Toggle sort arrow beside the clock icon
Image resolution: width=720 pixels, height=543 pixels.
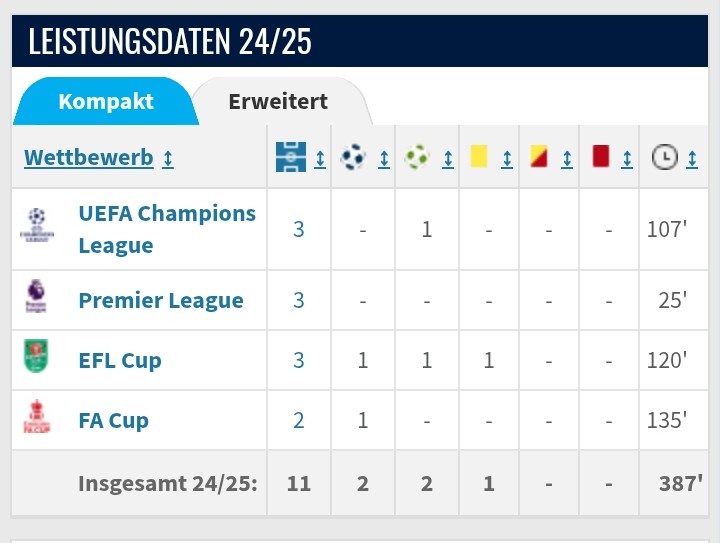[x=692, y=158]
